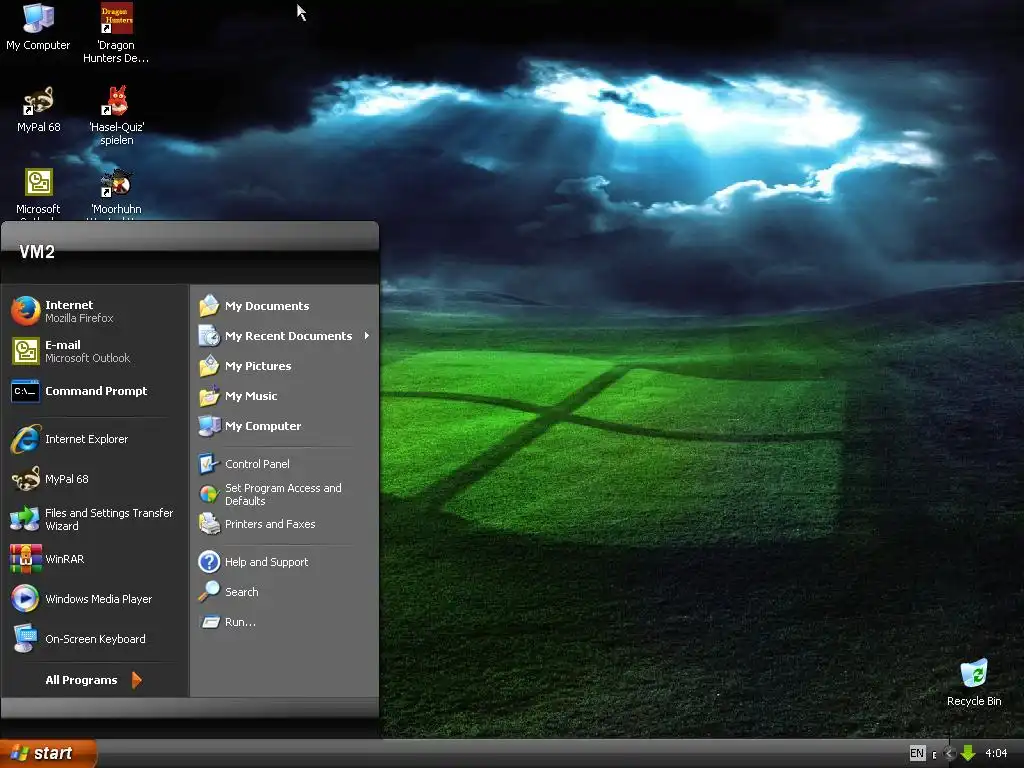Select the MyPal 68 desktop shortcut

38,109
